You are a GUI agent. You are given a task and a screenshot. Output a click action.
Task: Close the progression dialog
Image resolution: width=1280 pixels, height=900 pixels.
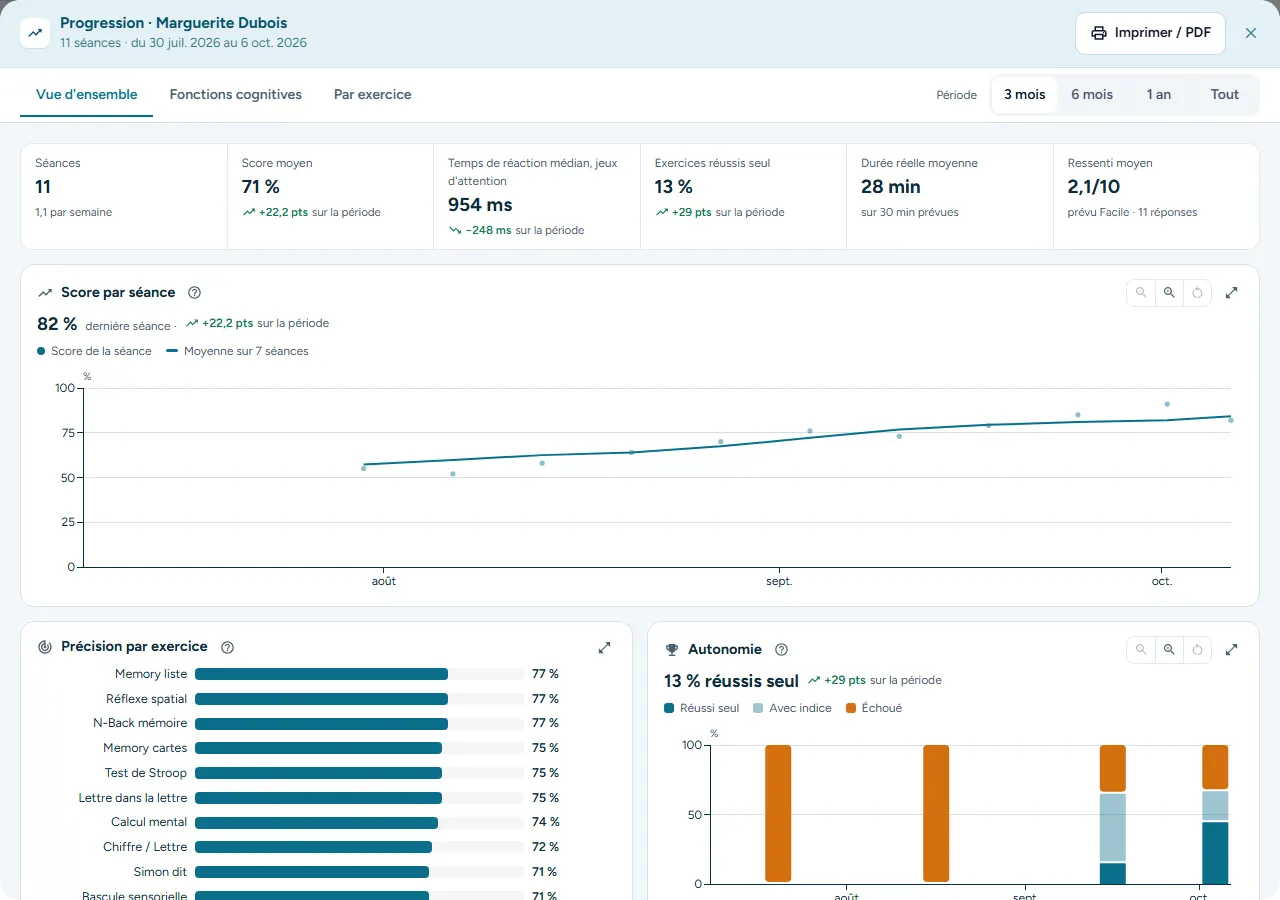click(x=1251, y=33)
